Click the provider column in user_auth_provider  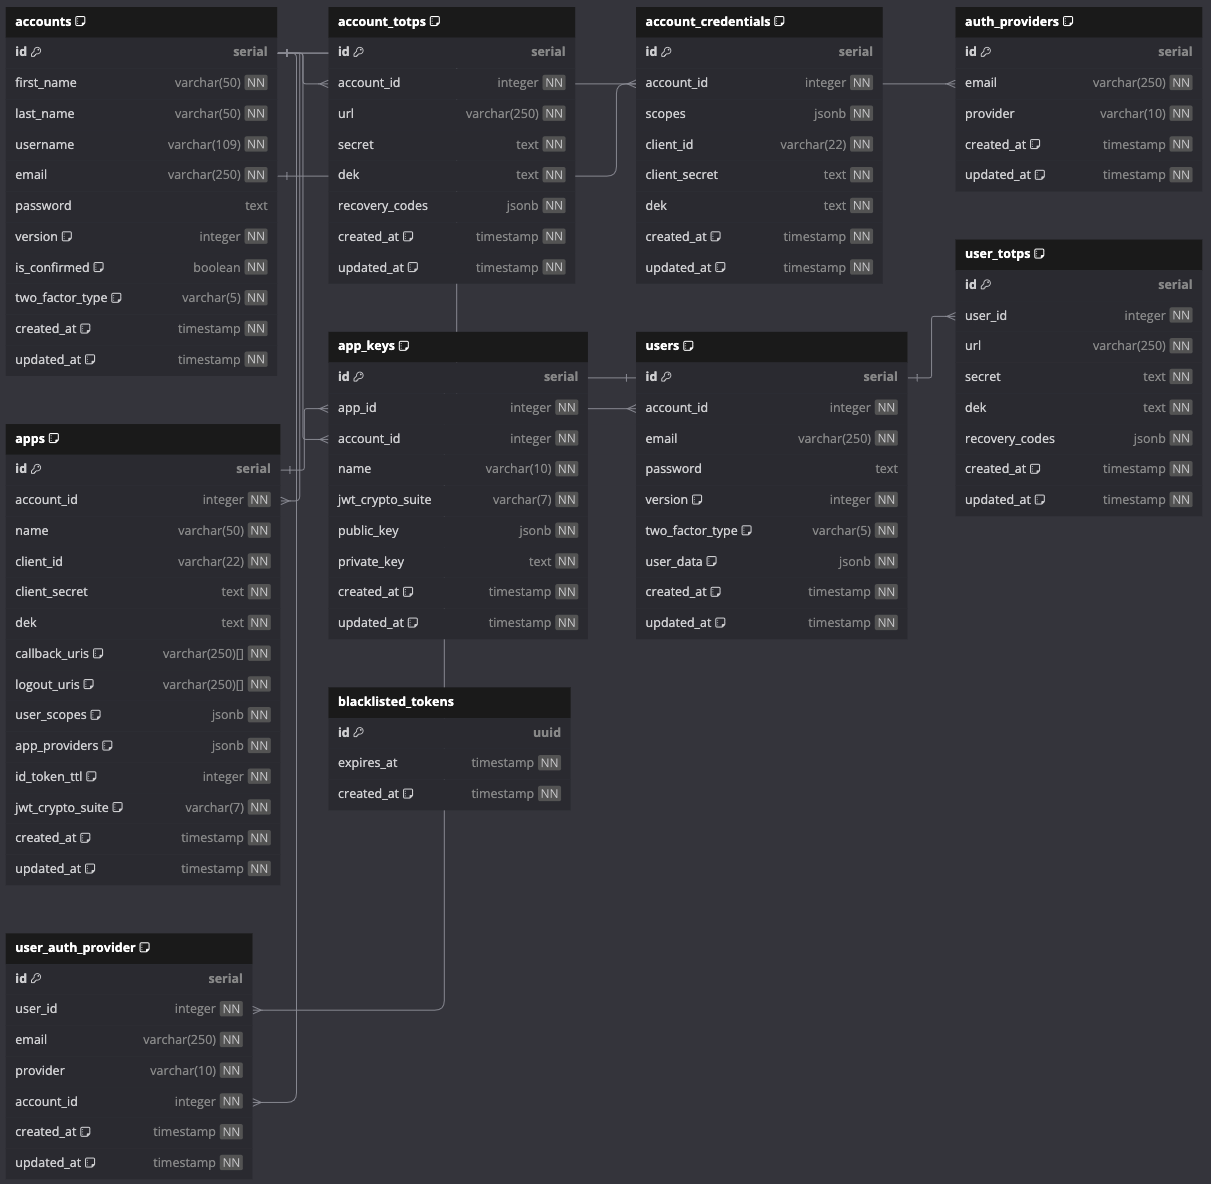pos(129,1071)
